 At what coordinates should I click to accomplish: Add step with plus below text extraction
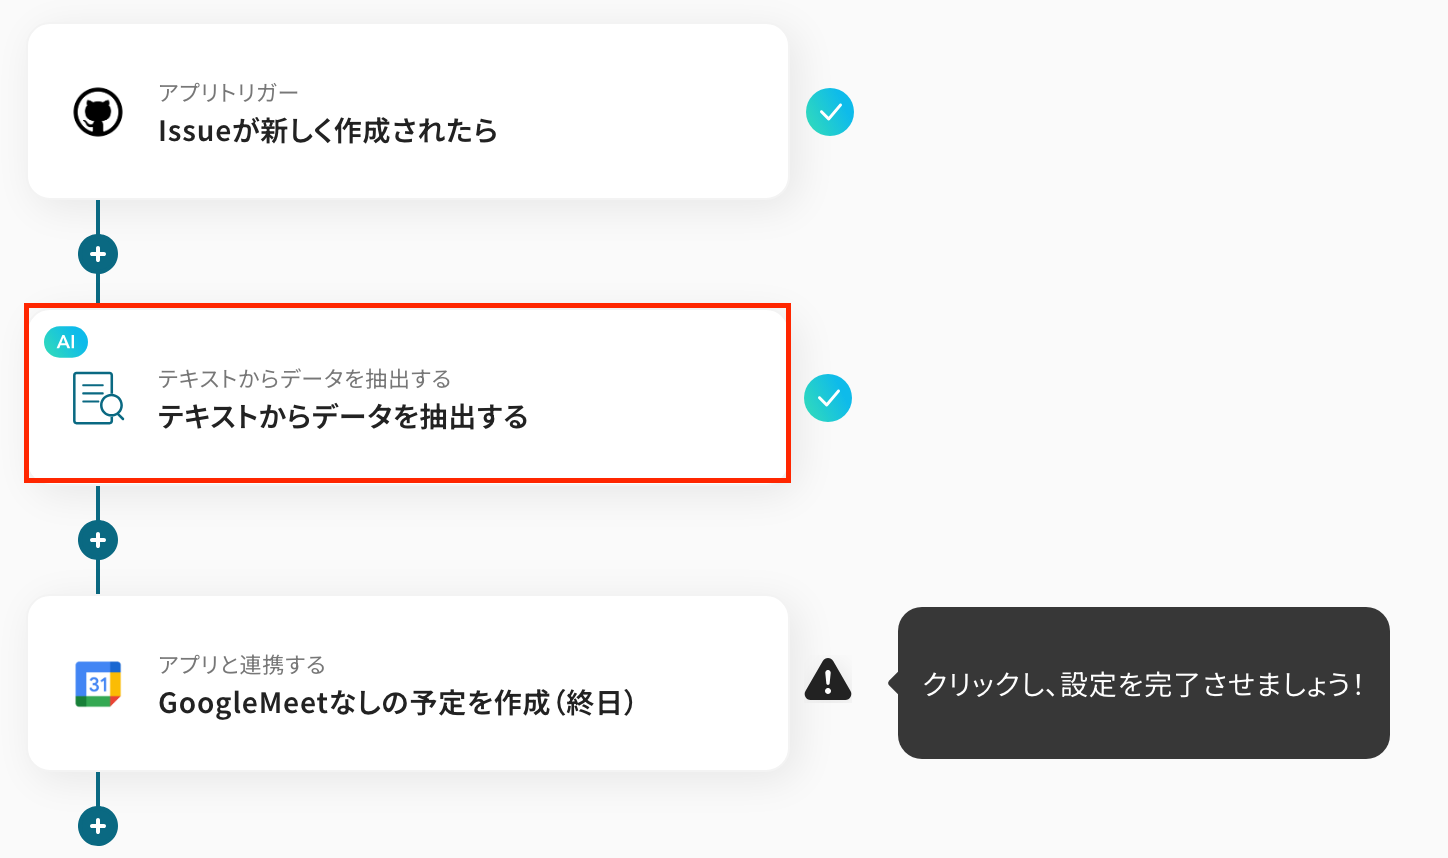(x=98, y=540)
